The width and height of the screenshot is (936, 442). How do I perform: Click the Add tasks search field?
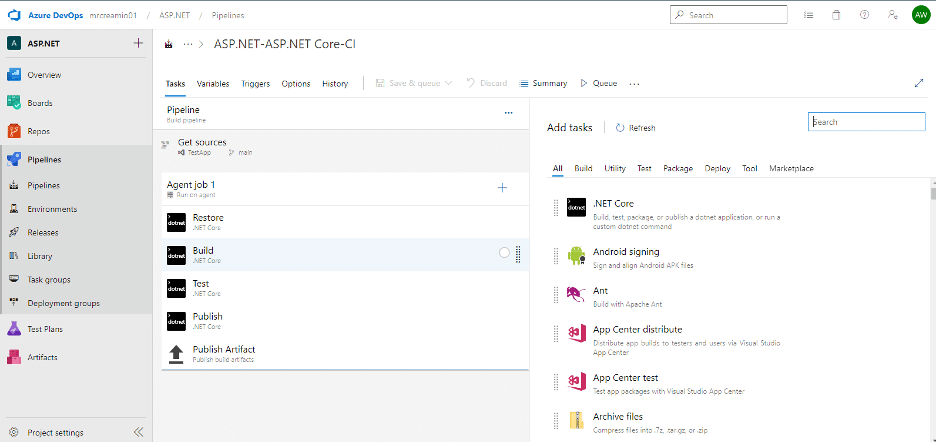click(x=867, y=122)
